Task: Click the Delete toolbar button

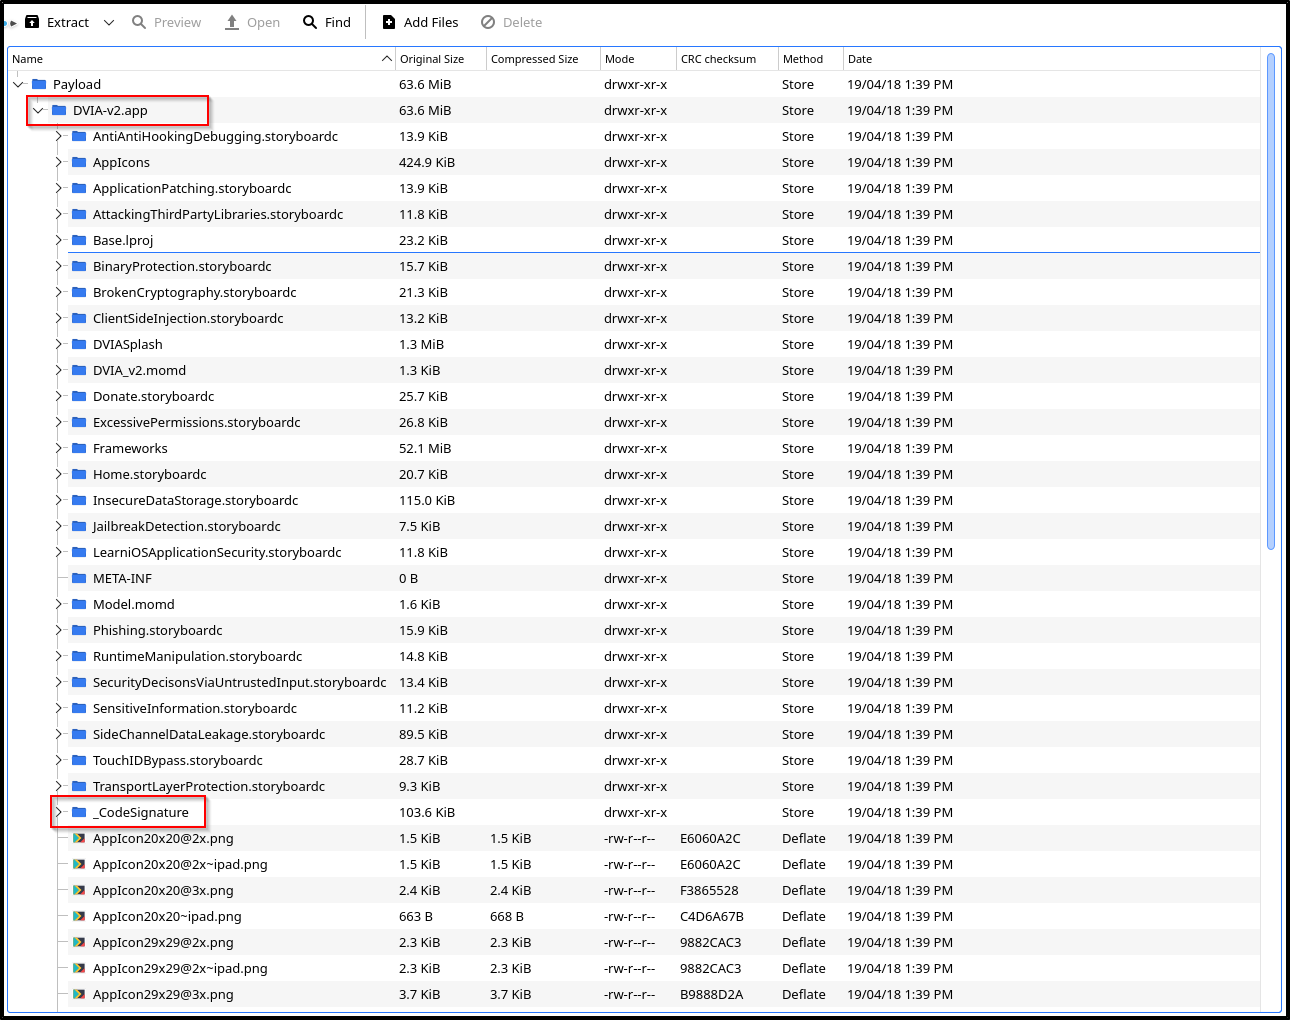Action: (511, 22)
